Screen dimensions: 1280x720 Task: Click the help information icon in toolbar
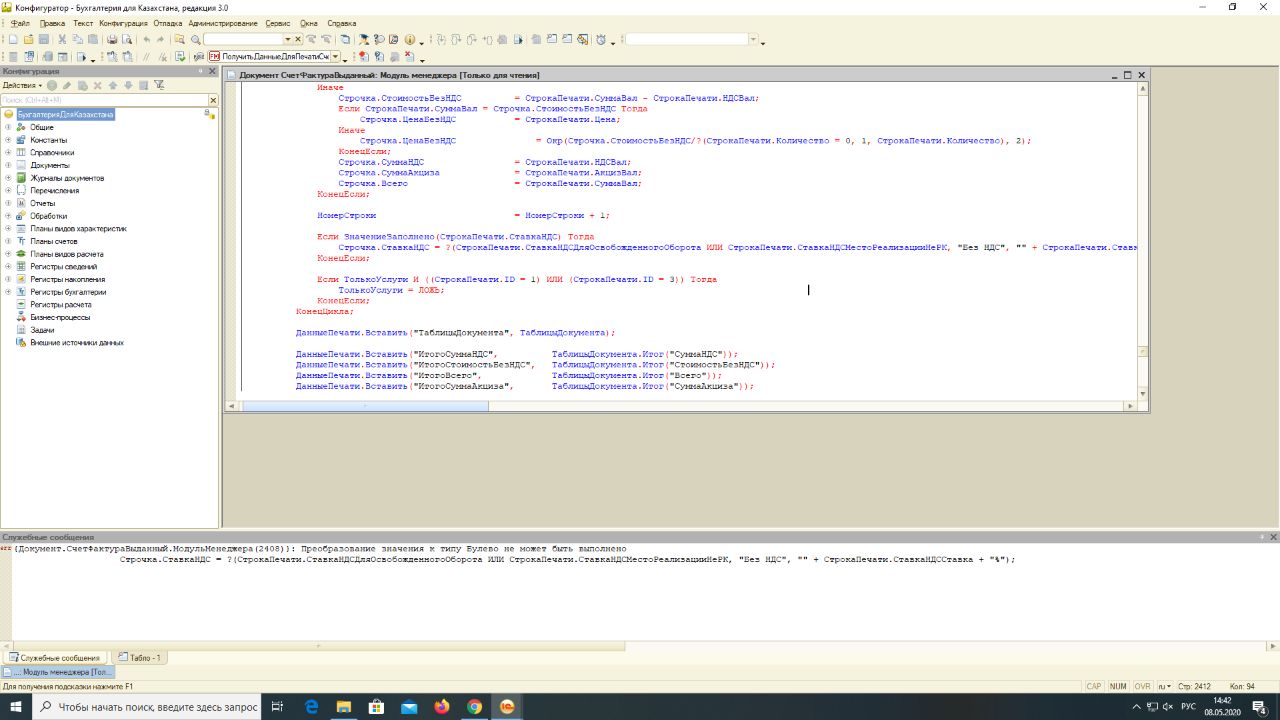pos(409,40)
